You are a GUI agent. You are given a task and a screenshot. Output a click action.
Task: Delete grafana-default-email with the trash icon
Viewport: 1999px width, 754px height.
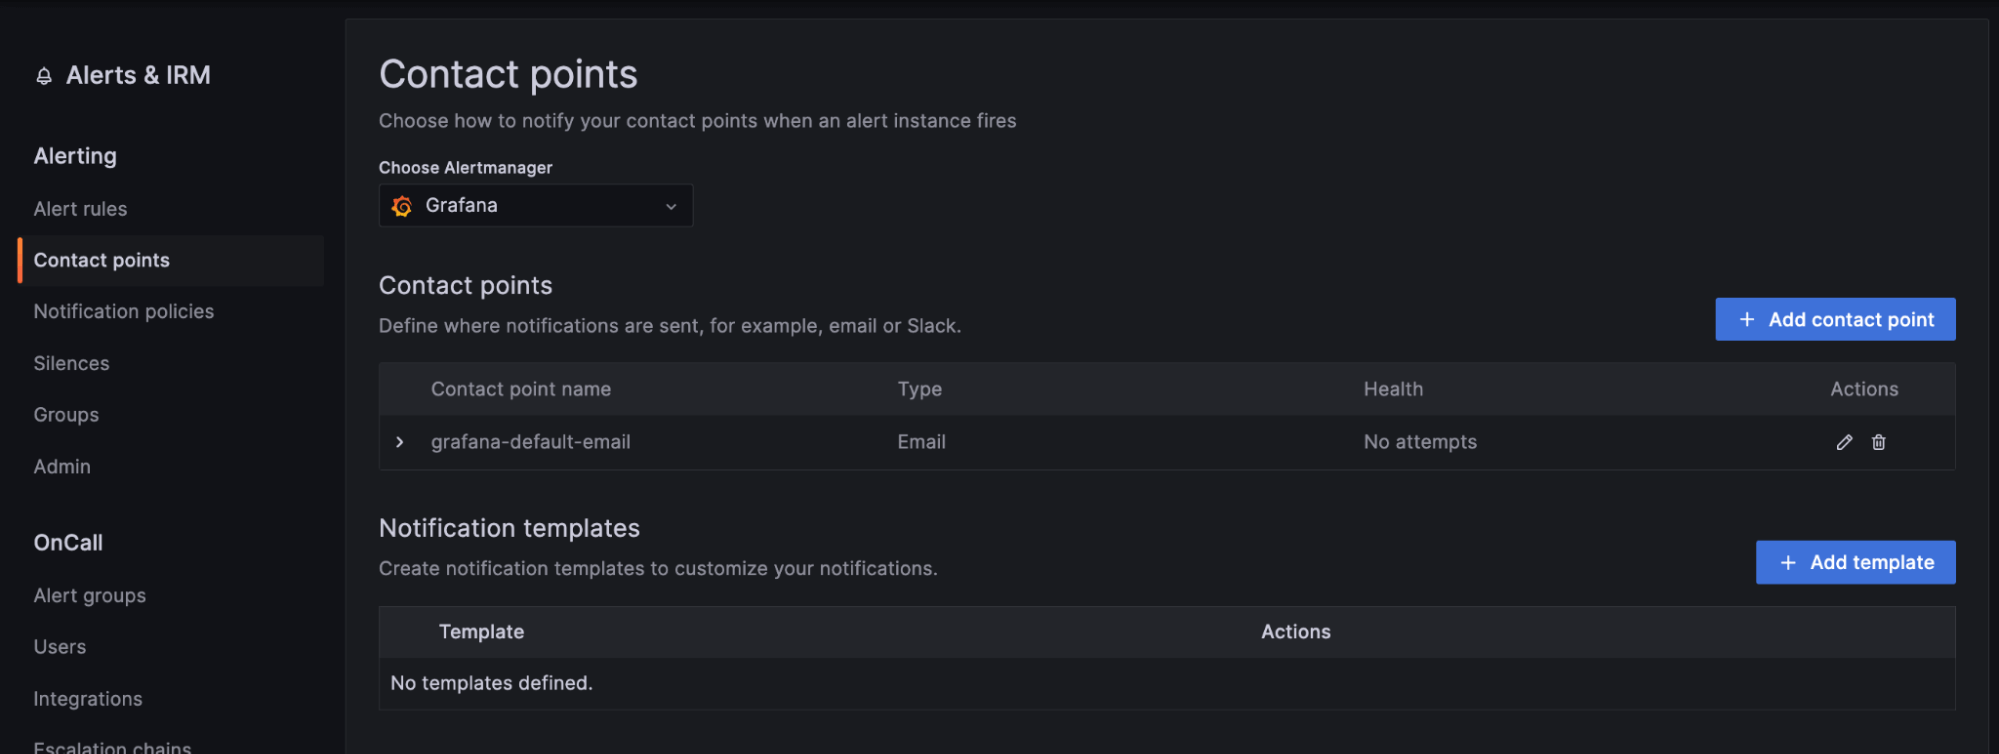1879,442
